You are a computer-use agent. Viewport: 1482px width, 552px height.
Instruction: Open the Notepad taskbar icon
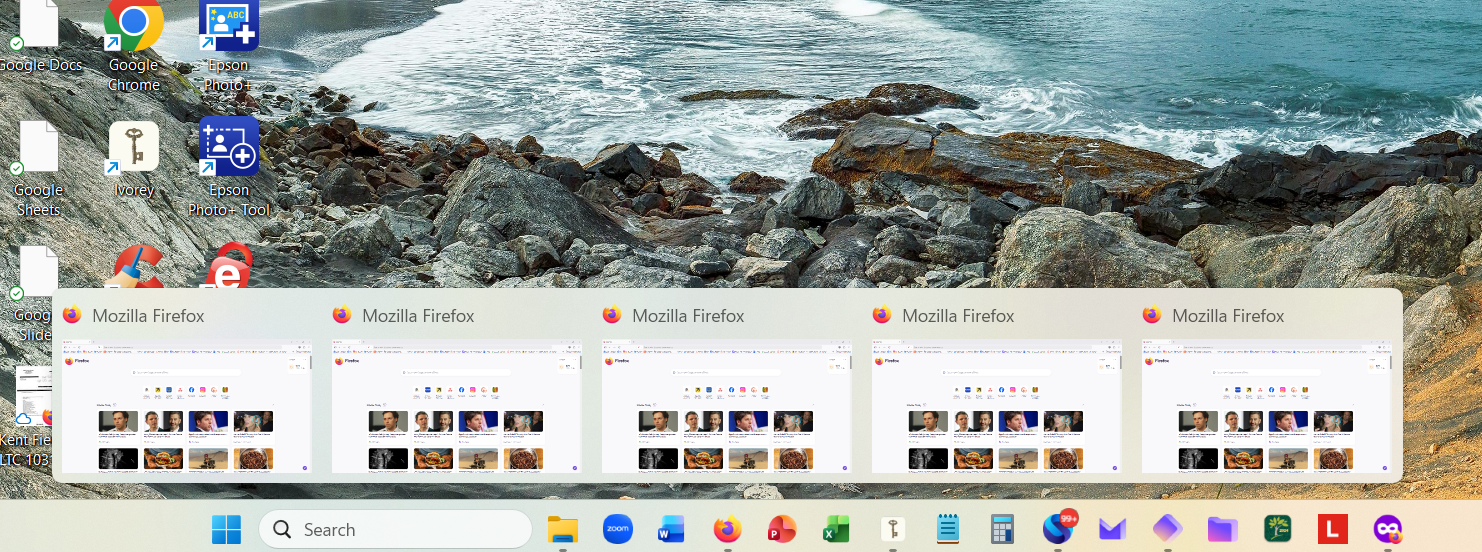pyautogui.click(x=947, y=529)
